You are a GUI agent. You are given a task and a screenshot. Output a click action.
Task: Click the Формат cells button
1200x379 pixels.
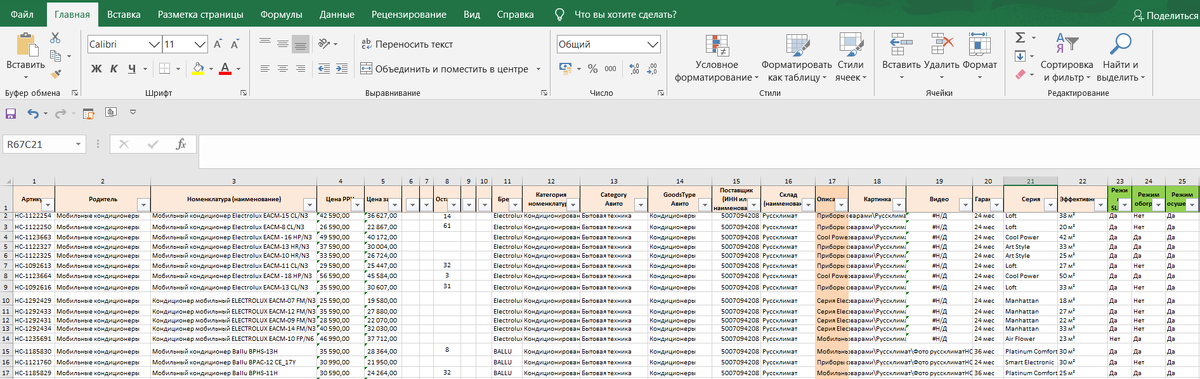coord(981,57)
